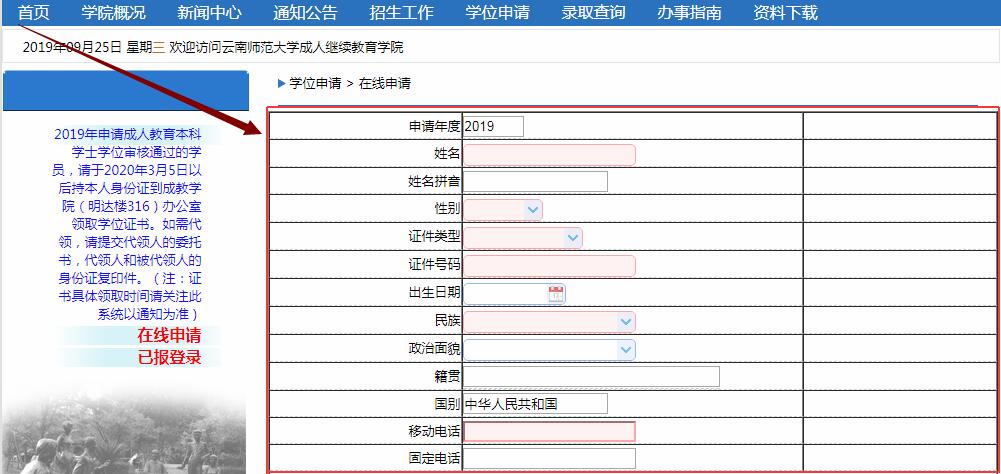Focus the 姓名拼音 pinyin text field

click(x=536, y=181)
